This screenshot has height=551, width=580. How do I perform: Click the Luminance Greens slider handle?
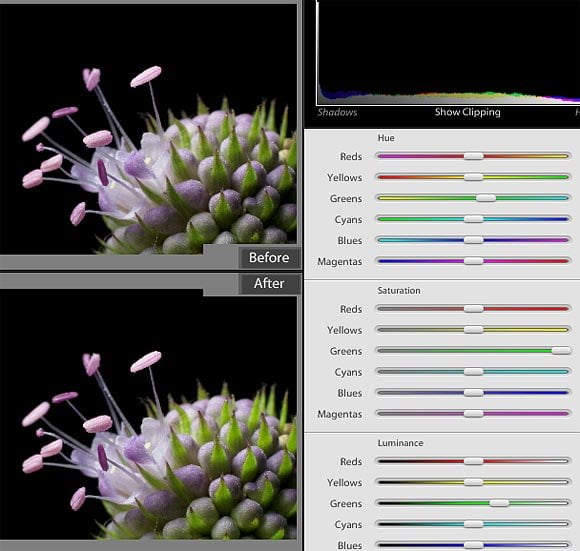point(499,503)
